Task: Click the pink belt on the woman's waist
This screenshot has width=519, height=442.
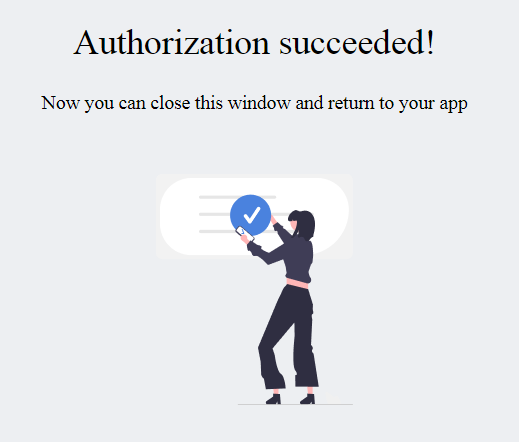Action: tap(297, 284)
